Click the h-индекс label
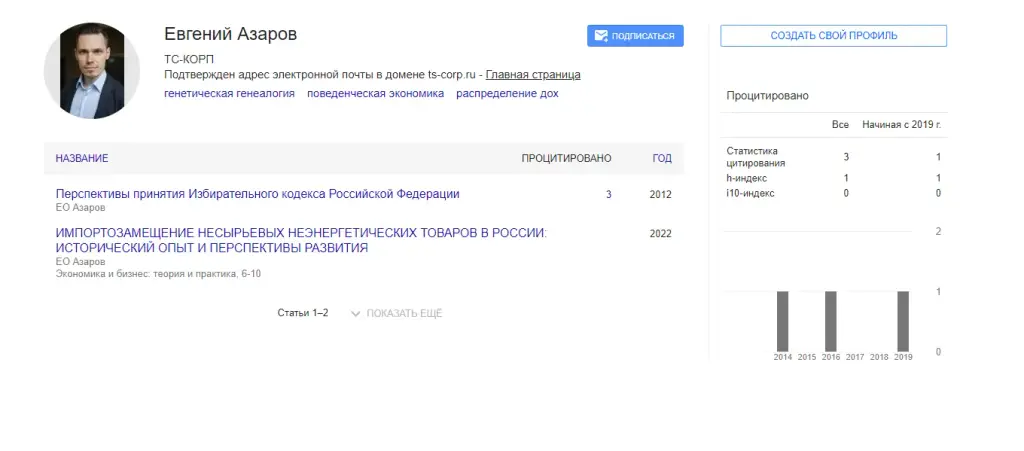 (746, 178)
